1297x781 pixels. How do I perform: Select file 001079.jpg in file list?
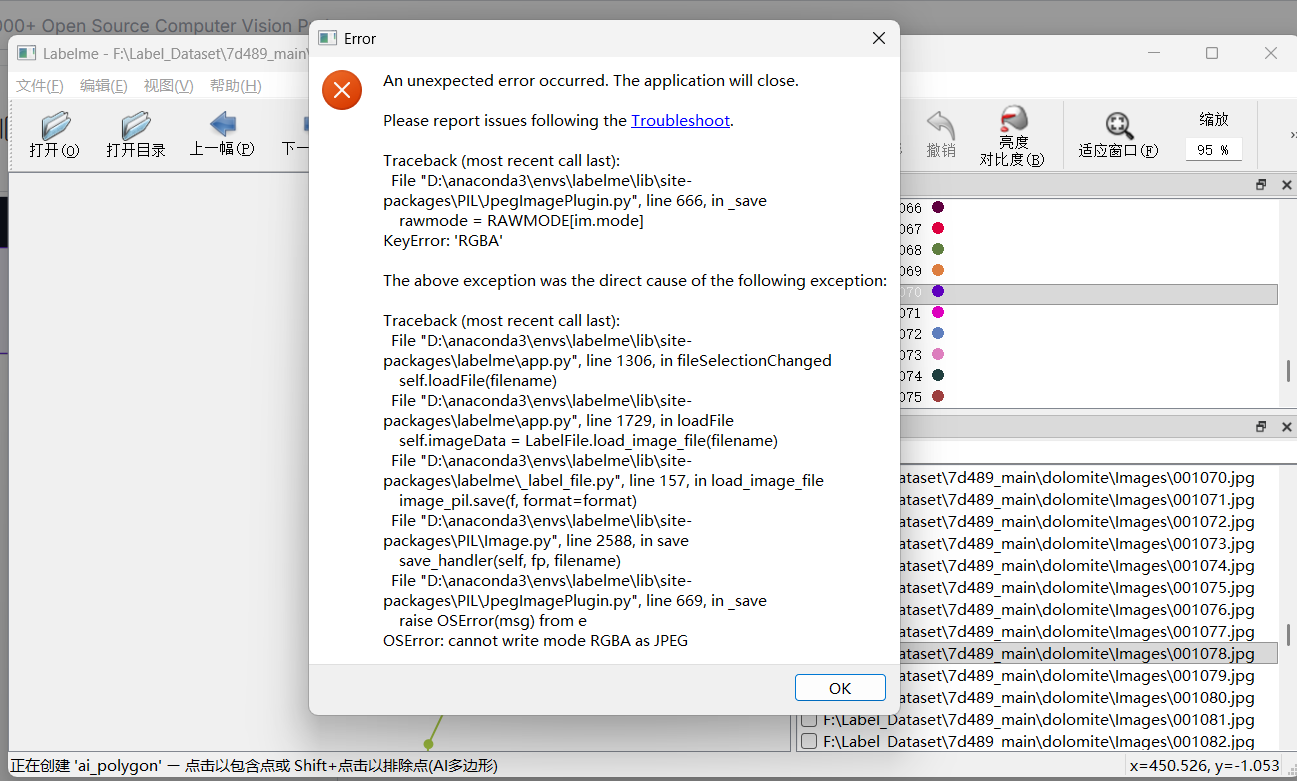pos(1077,676)
